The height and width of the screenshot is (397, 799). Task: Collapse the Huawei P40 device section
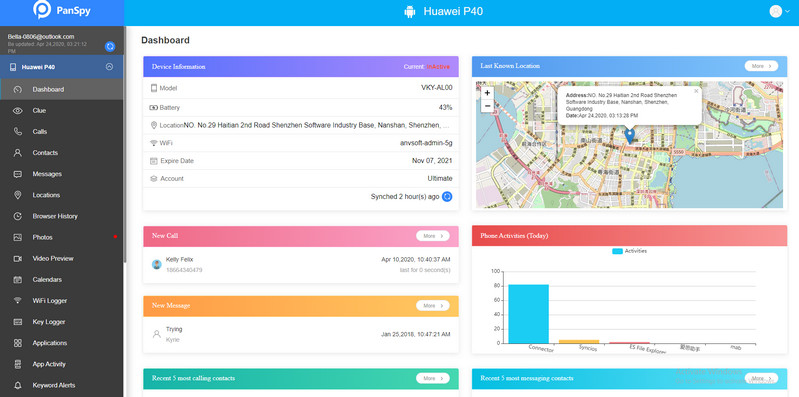pos(109,67)
